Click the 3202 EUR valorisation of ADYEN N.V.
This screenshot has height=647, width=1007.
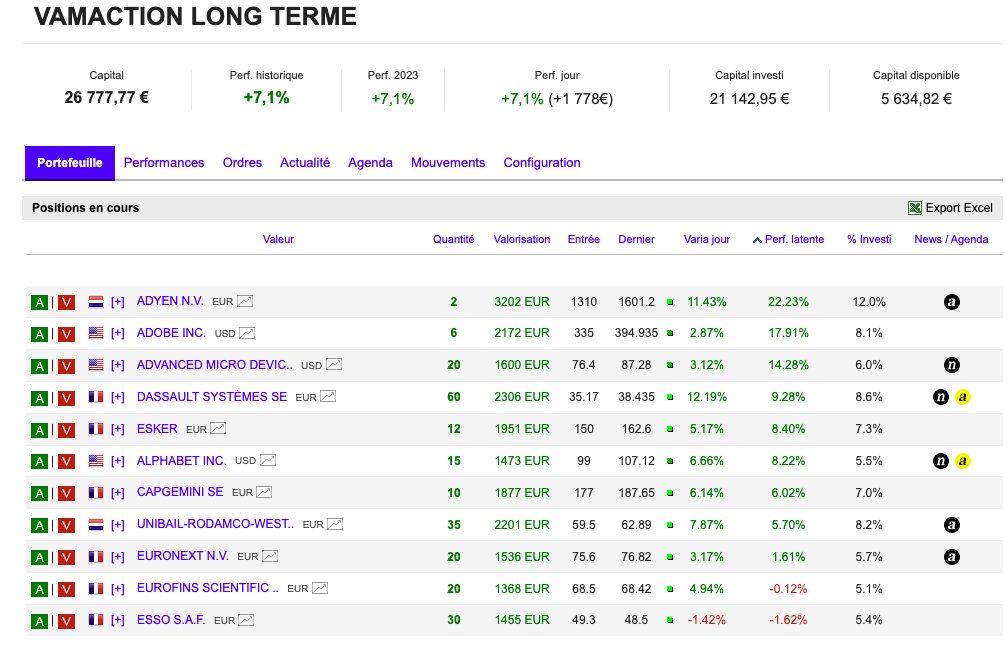click(521, 302)
